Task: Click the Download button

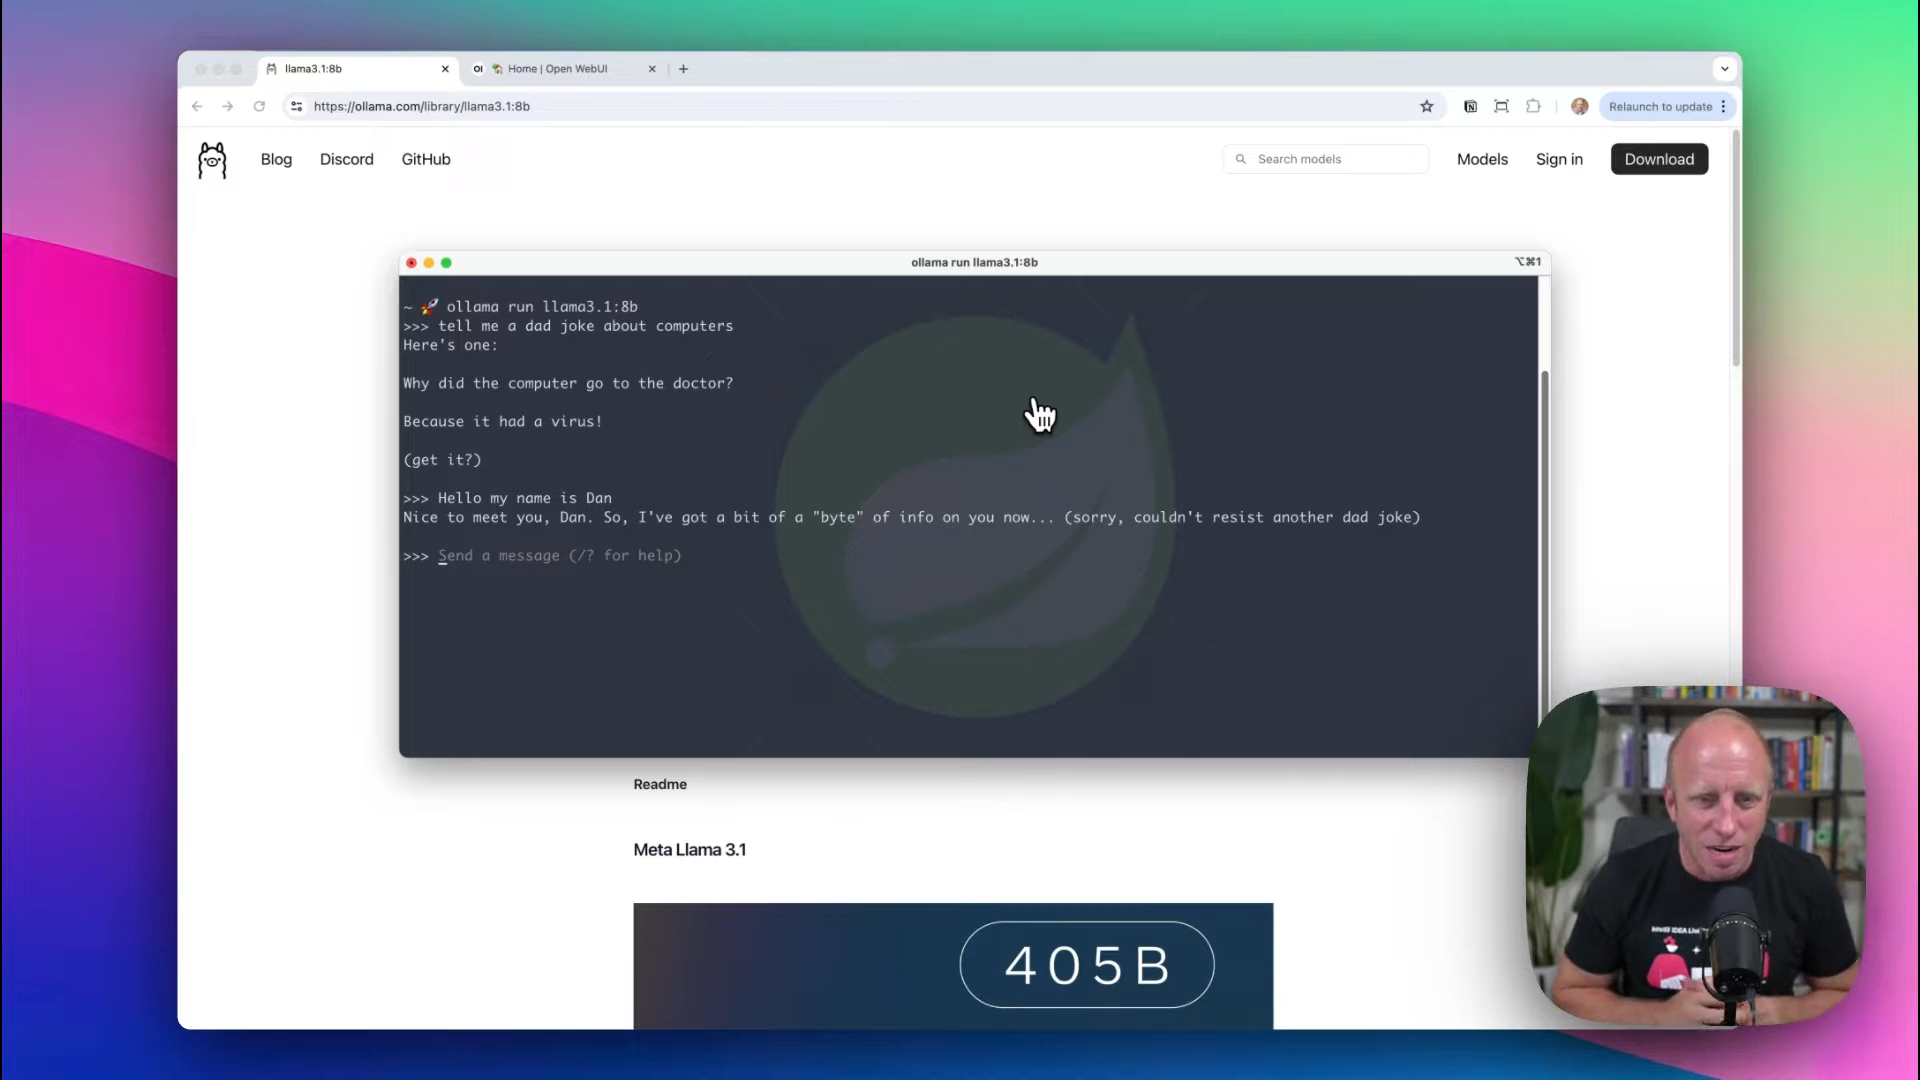Action: coord(1658,159)
